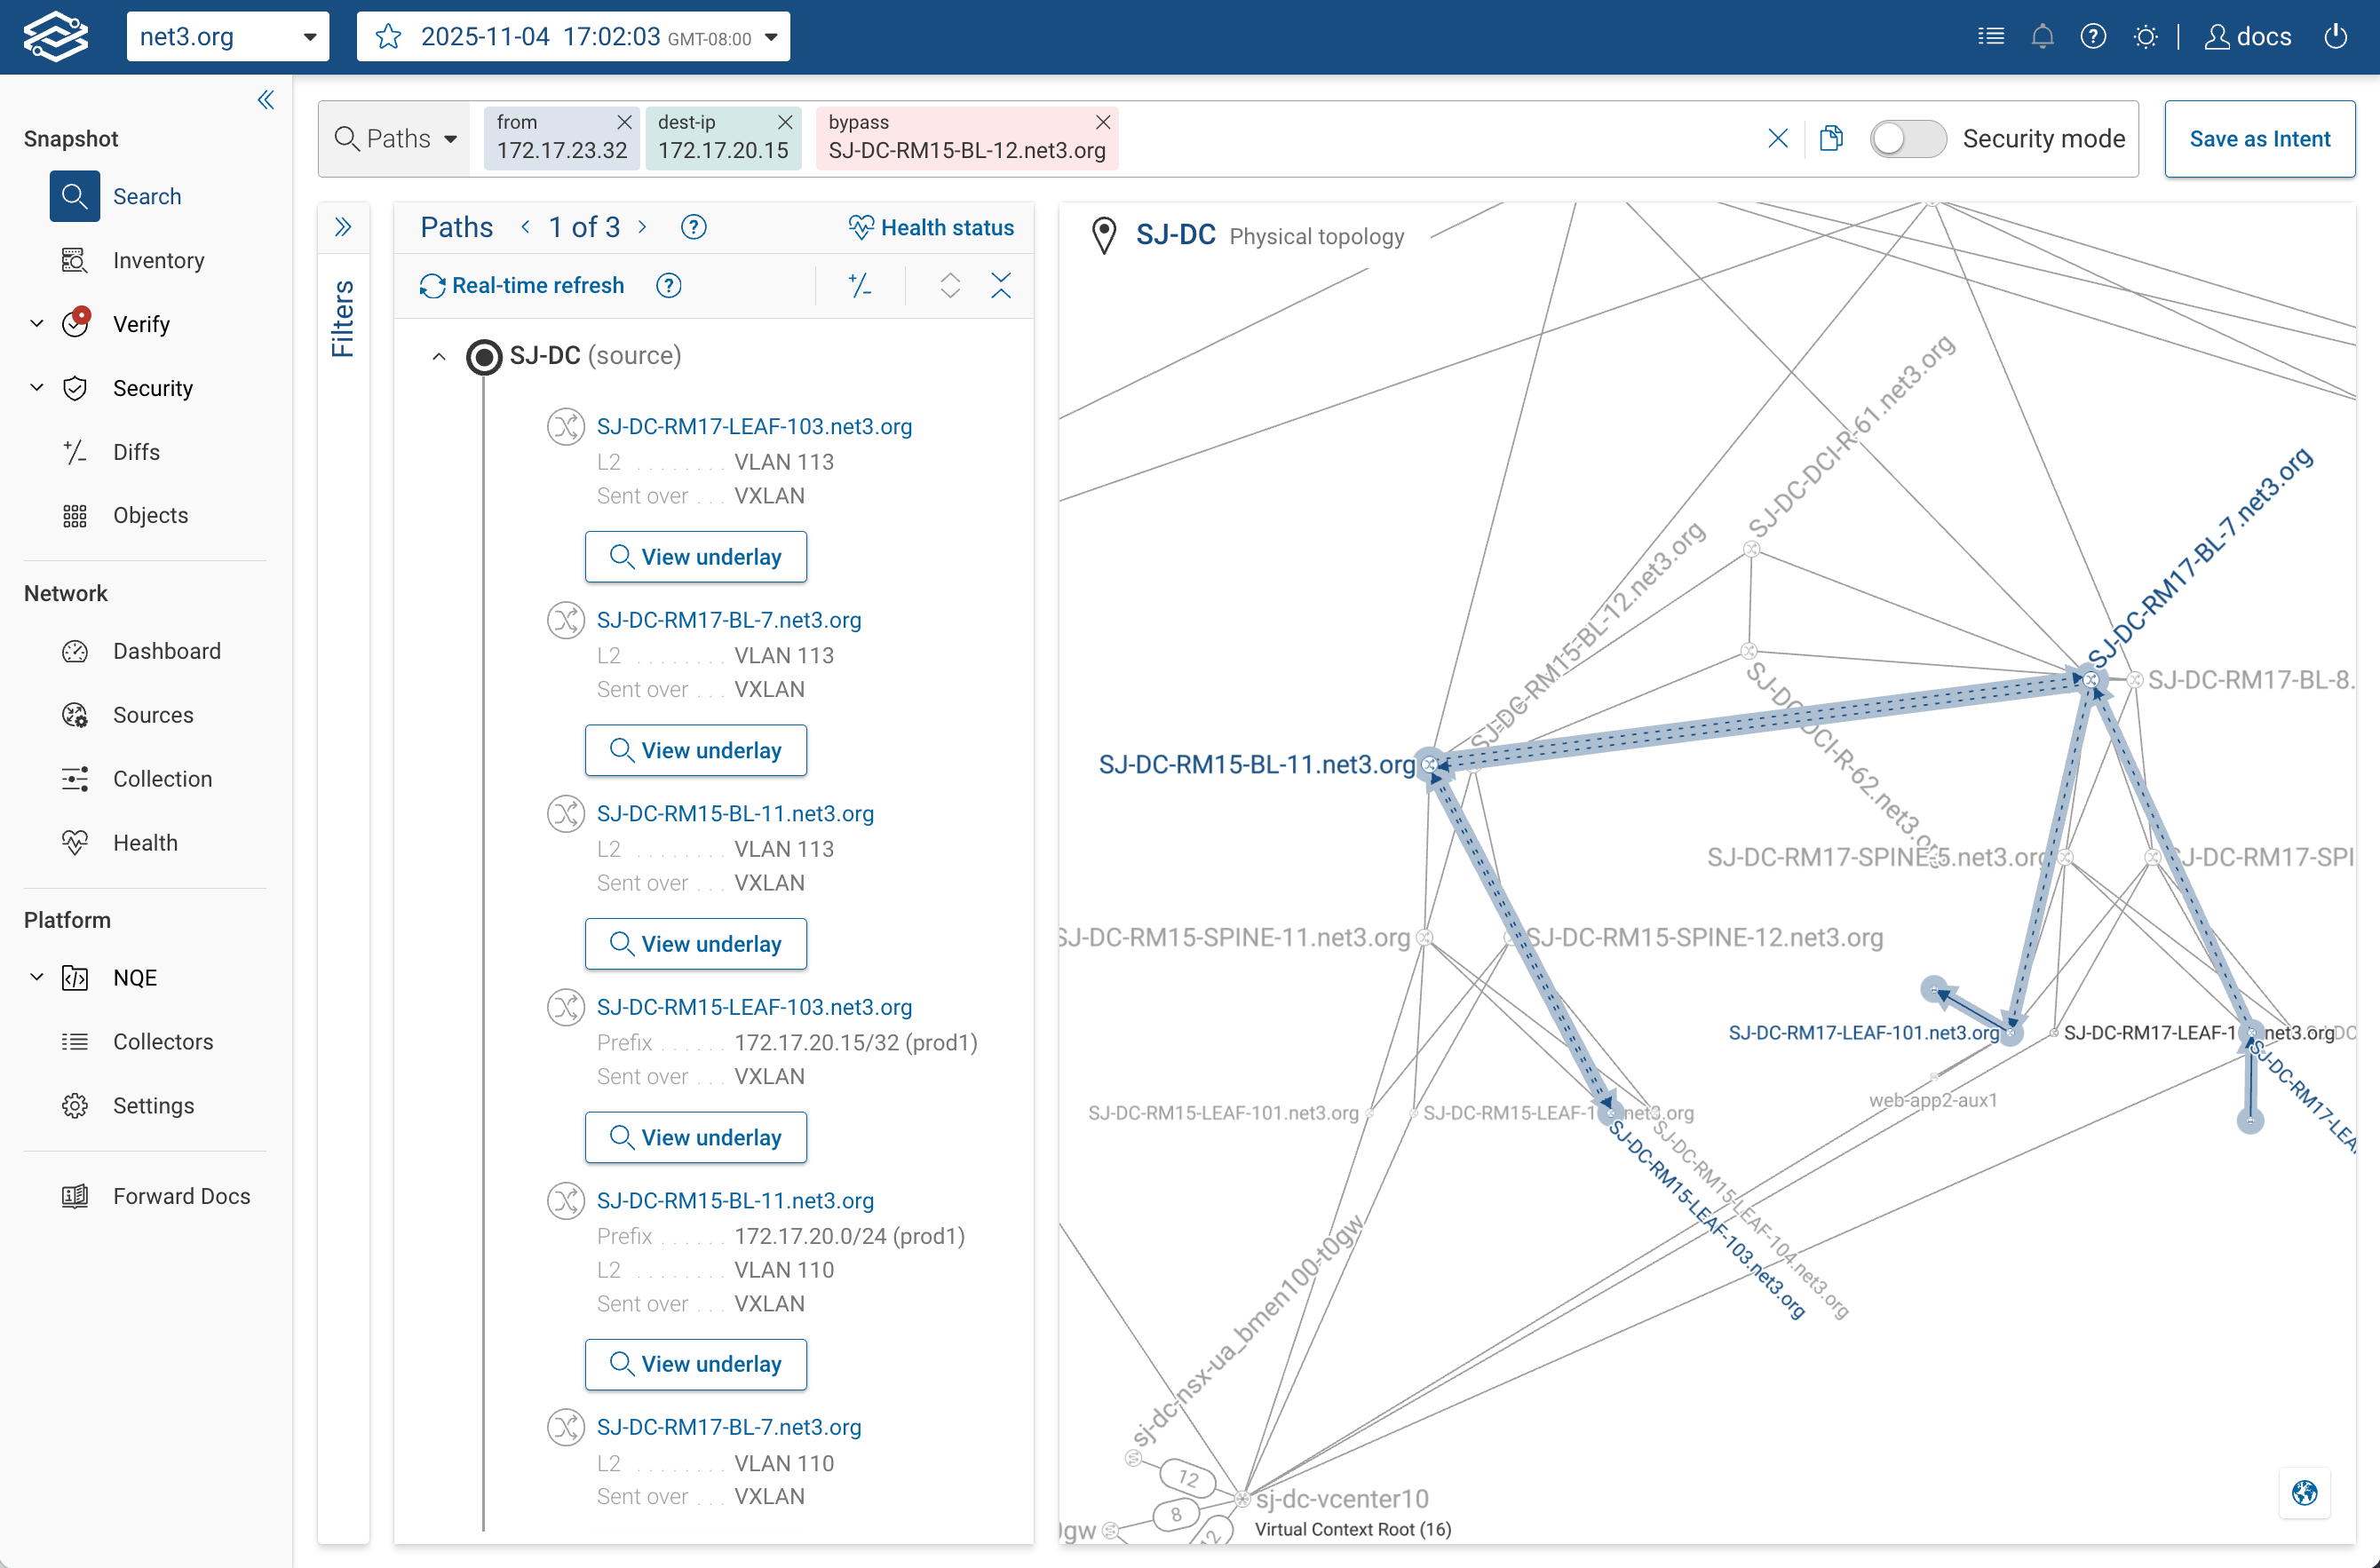Collapse the NQE section in the sidebar

coord(37,978)
